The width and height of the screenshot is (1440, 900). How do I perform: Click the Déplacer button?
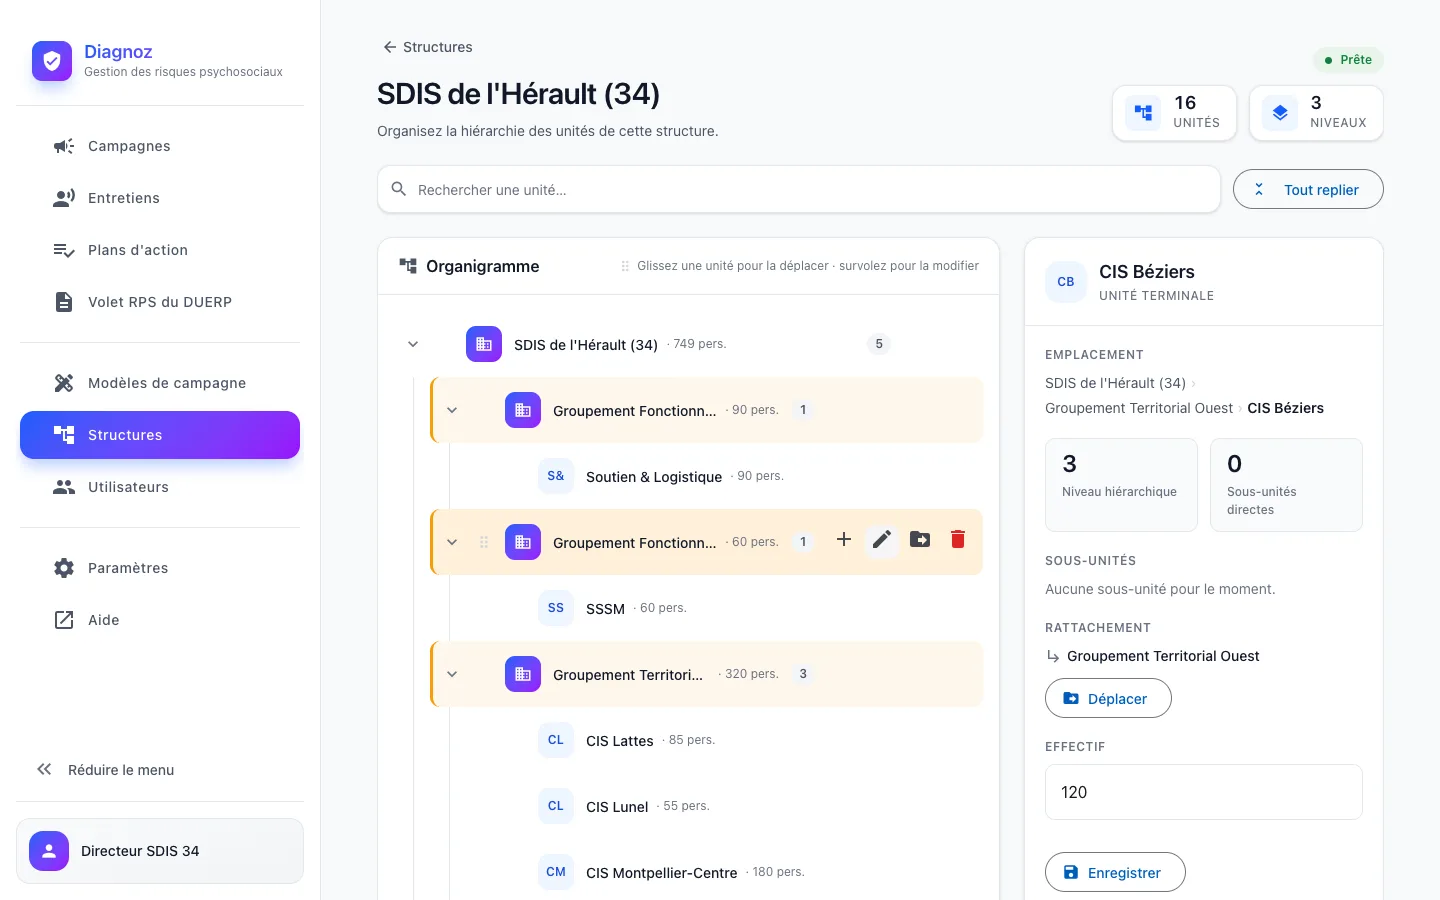(x=1108, y=698)
